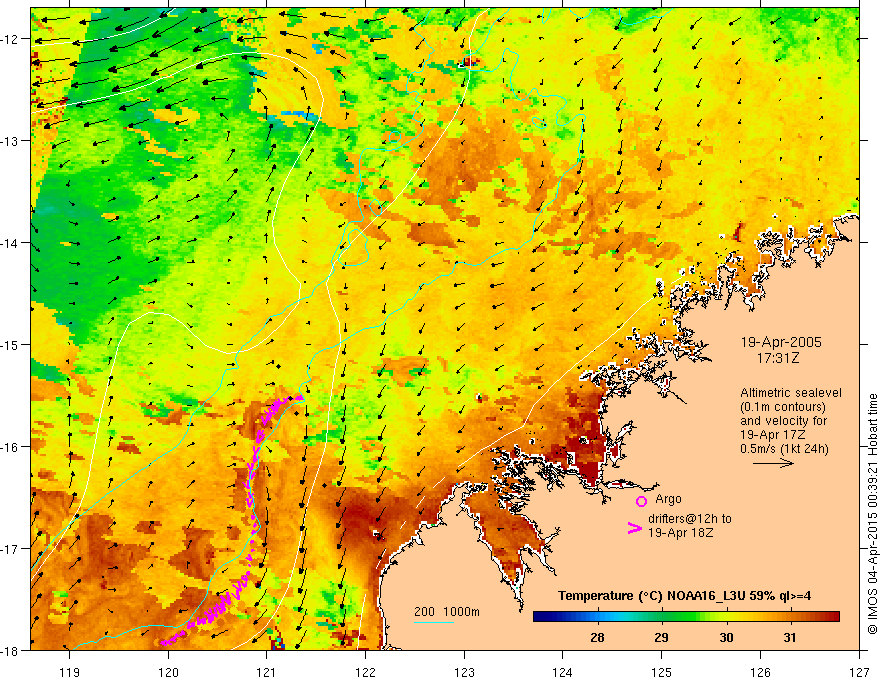Click the longitude axis label 126

point(760,672)
